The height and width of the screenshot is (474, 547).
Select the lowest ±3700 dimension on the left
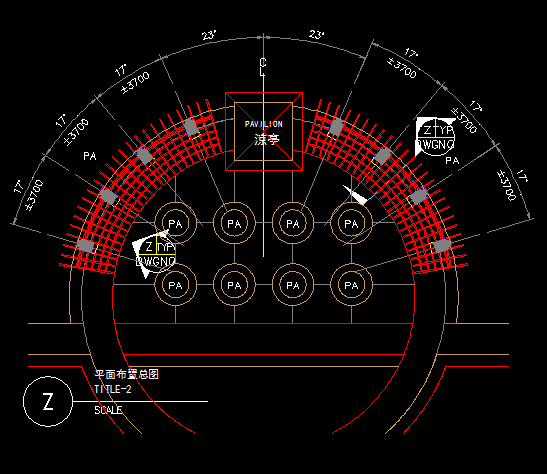point(35,195)
